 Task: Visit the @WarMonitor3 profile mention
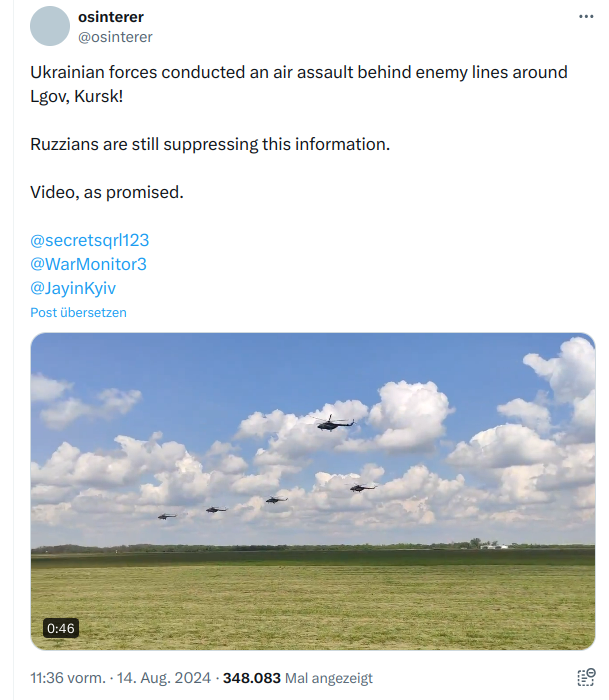88,264
